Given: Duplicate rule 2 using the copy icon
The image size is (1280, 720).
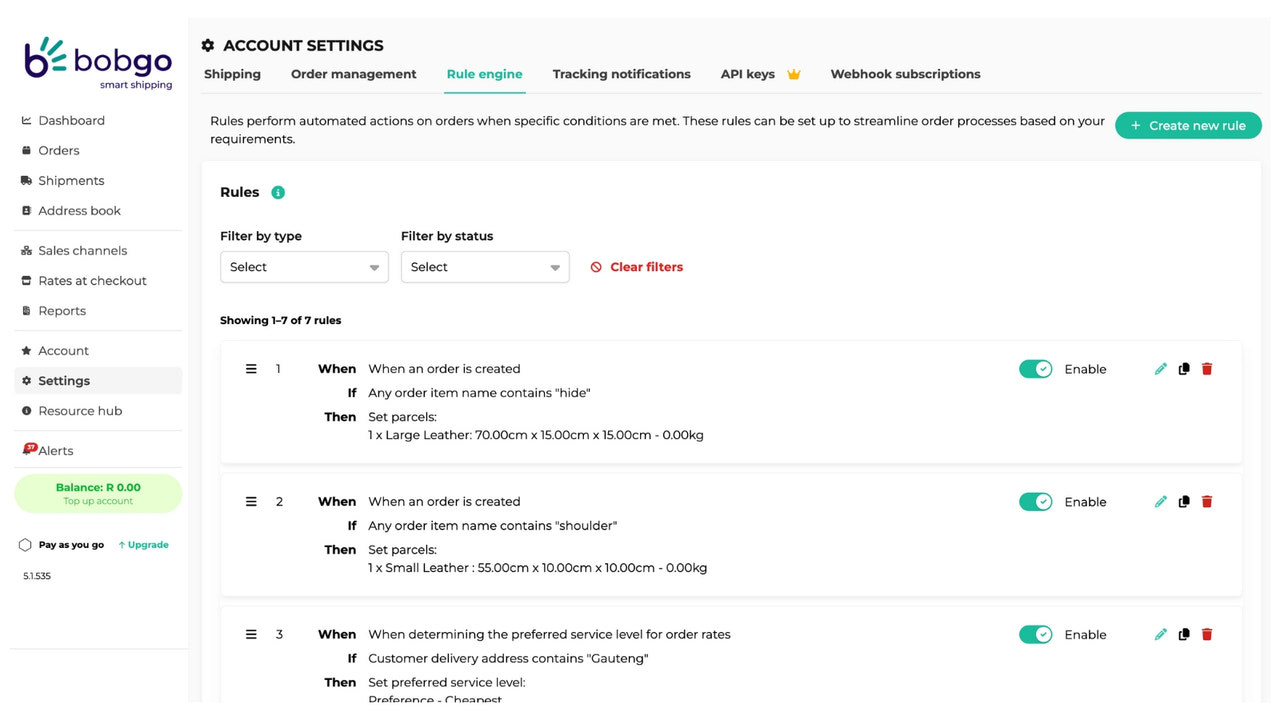Looking at the screenshot, I should point(1183,501).
